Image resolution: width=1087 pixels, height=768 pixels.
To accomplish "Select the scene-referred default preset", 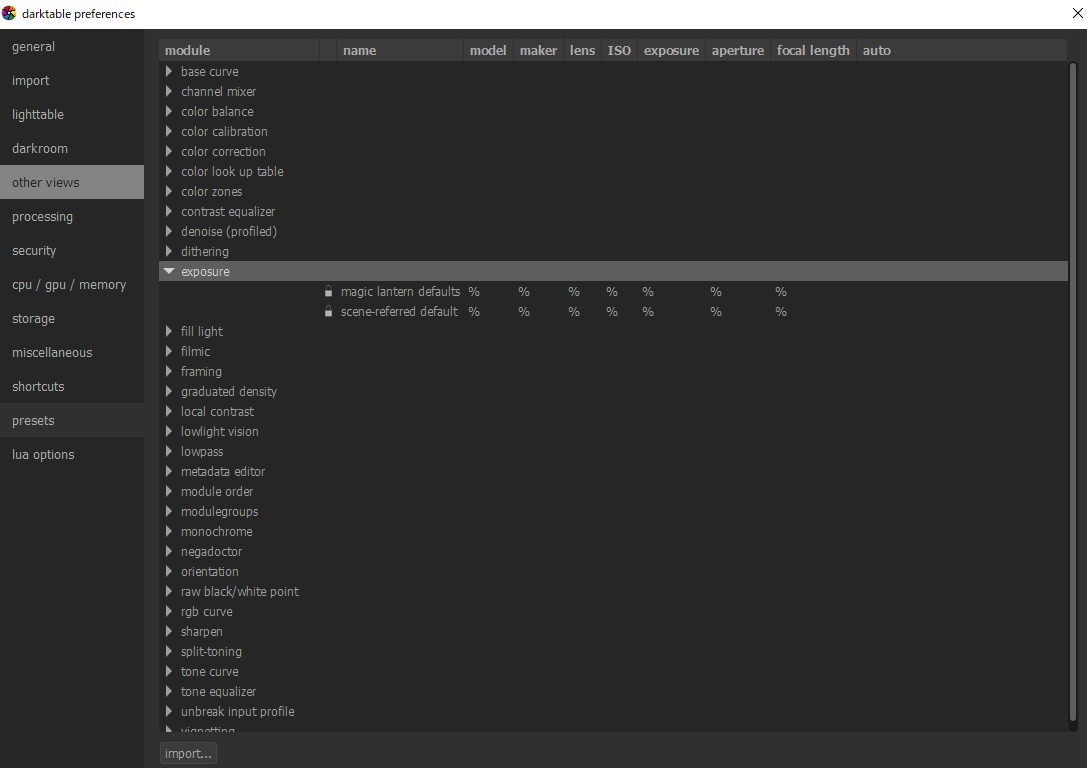I will (614, 312).
